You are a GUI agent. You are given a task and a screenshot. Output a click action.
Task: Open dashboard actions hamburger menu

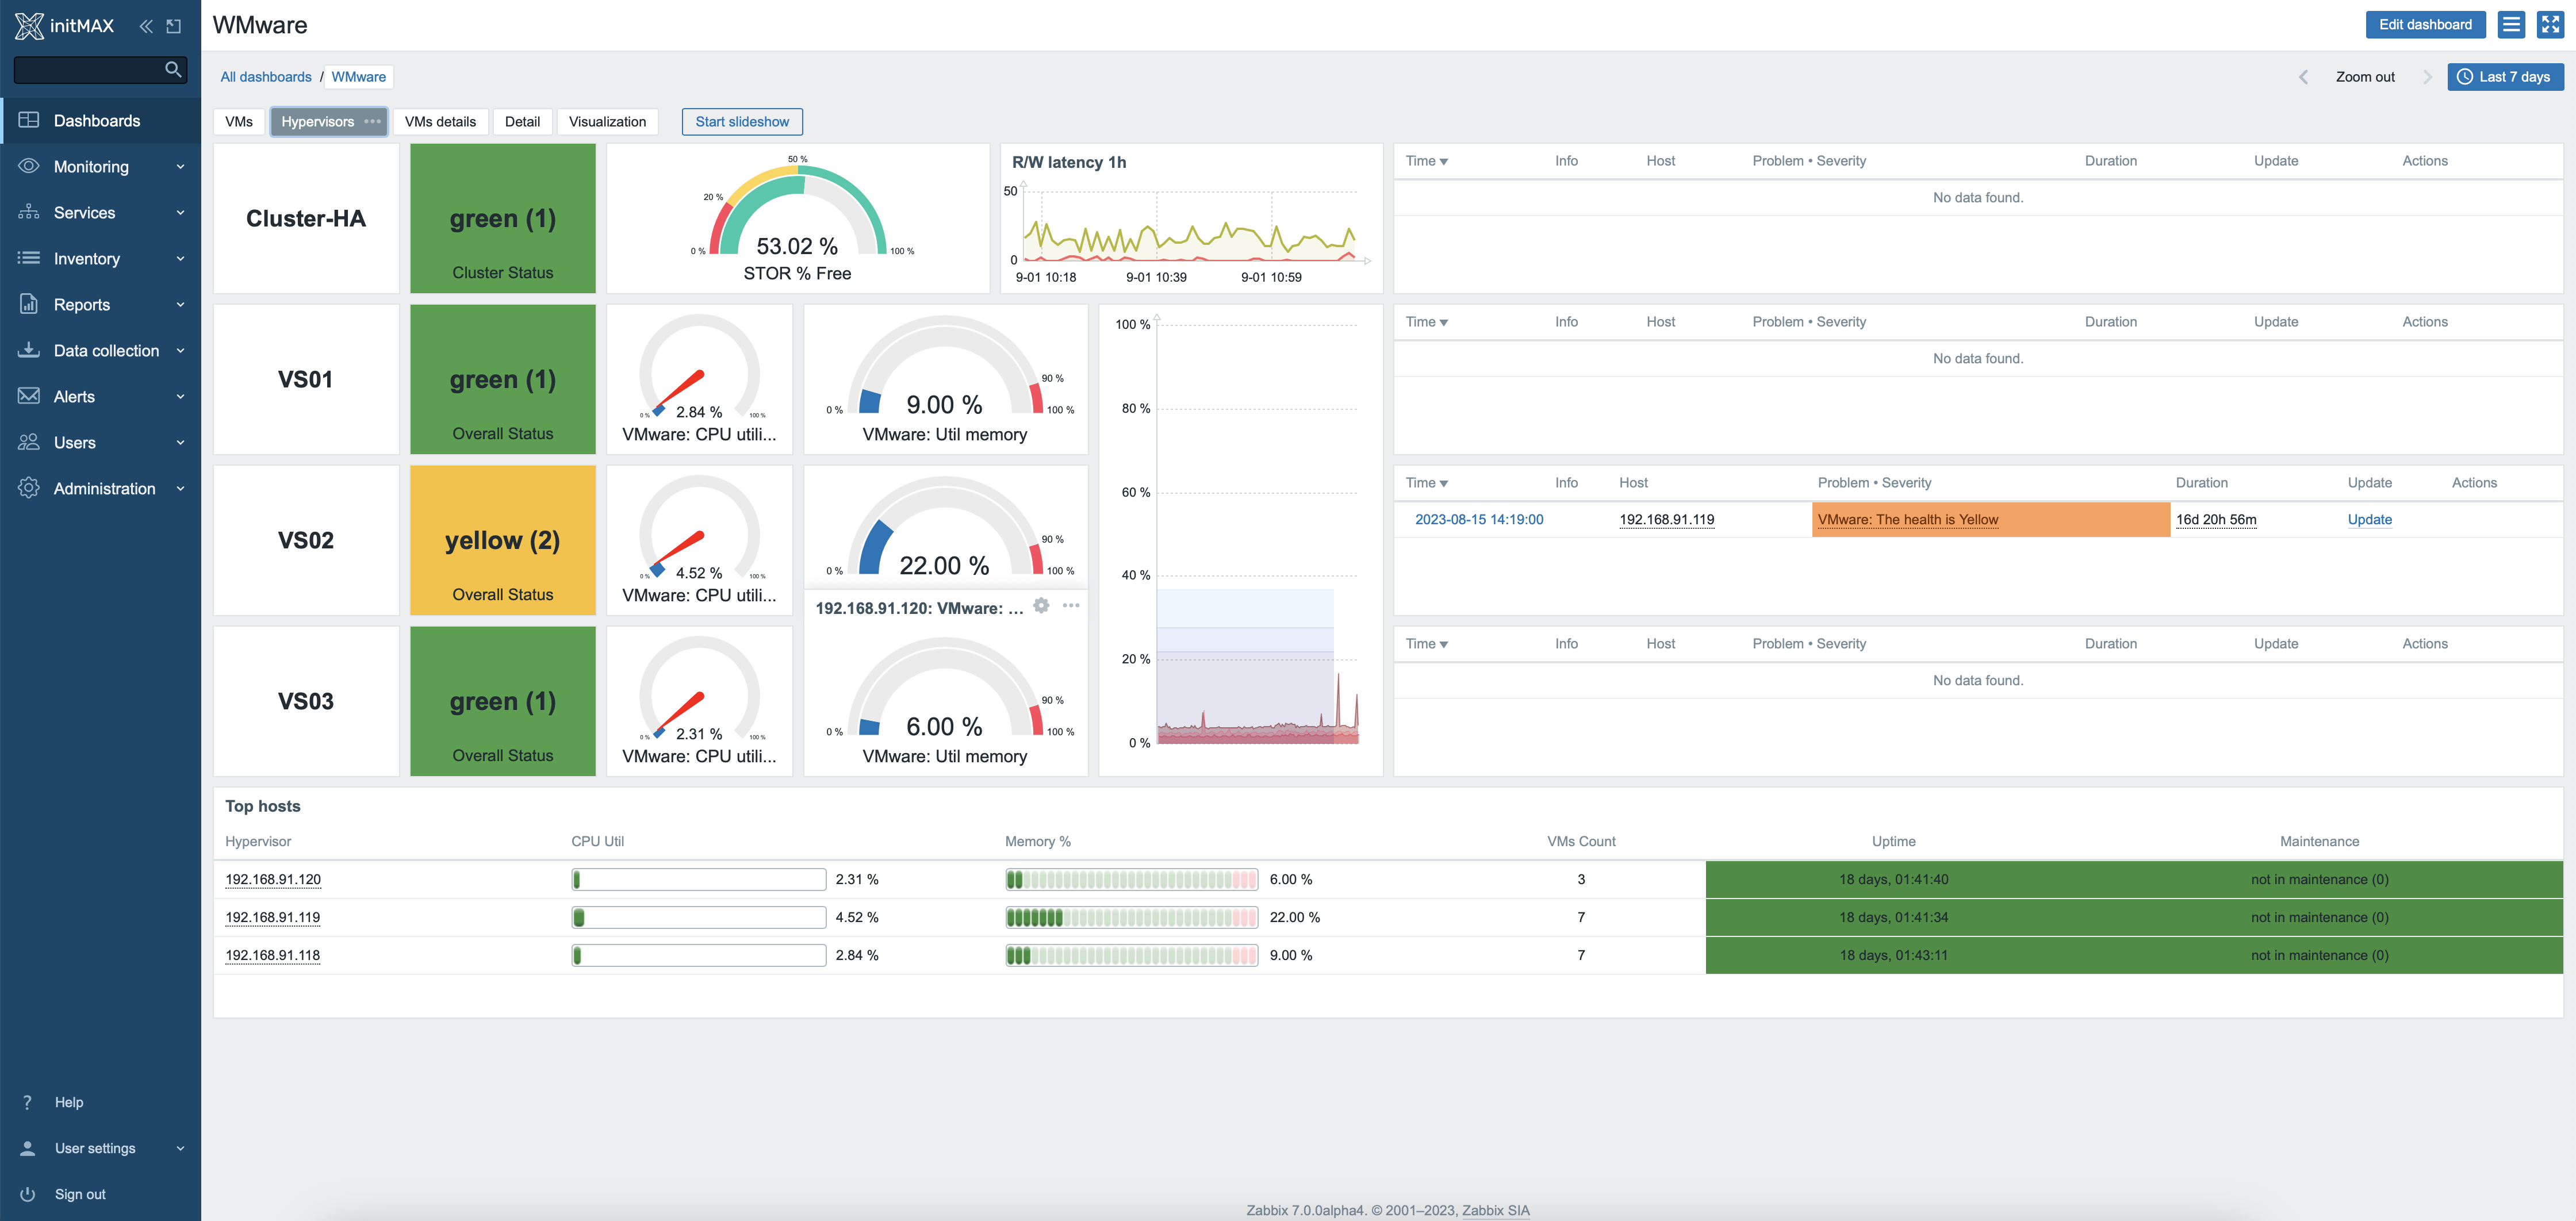click(x=2511, y=25)
